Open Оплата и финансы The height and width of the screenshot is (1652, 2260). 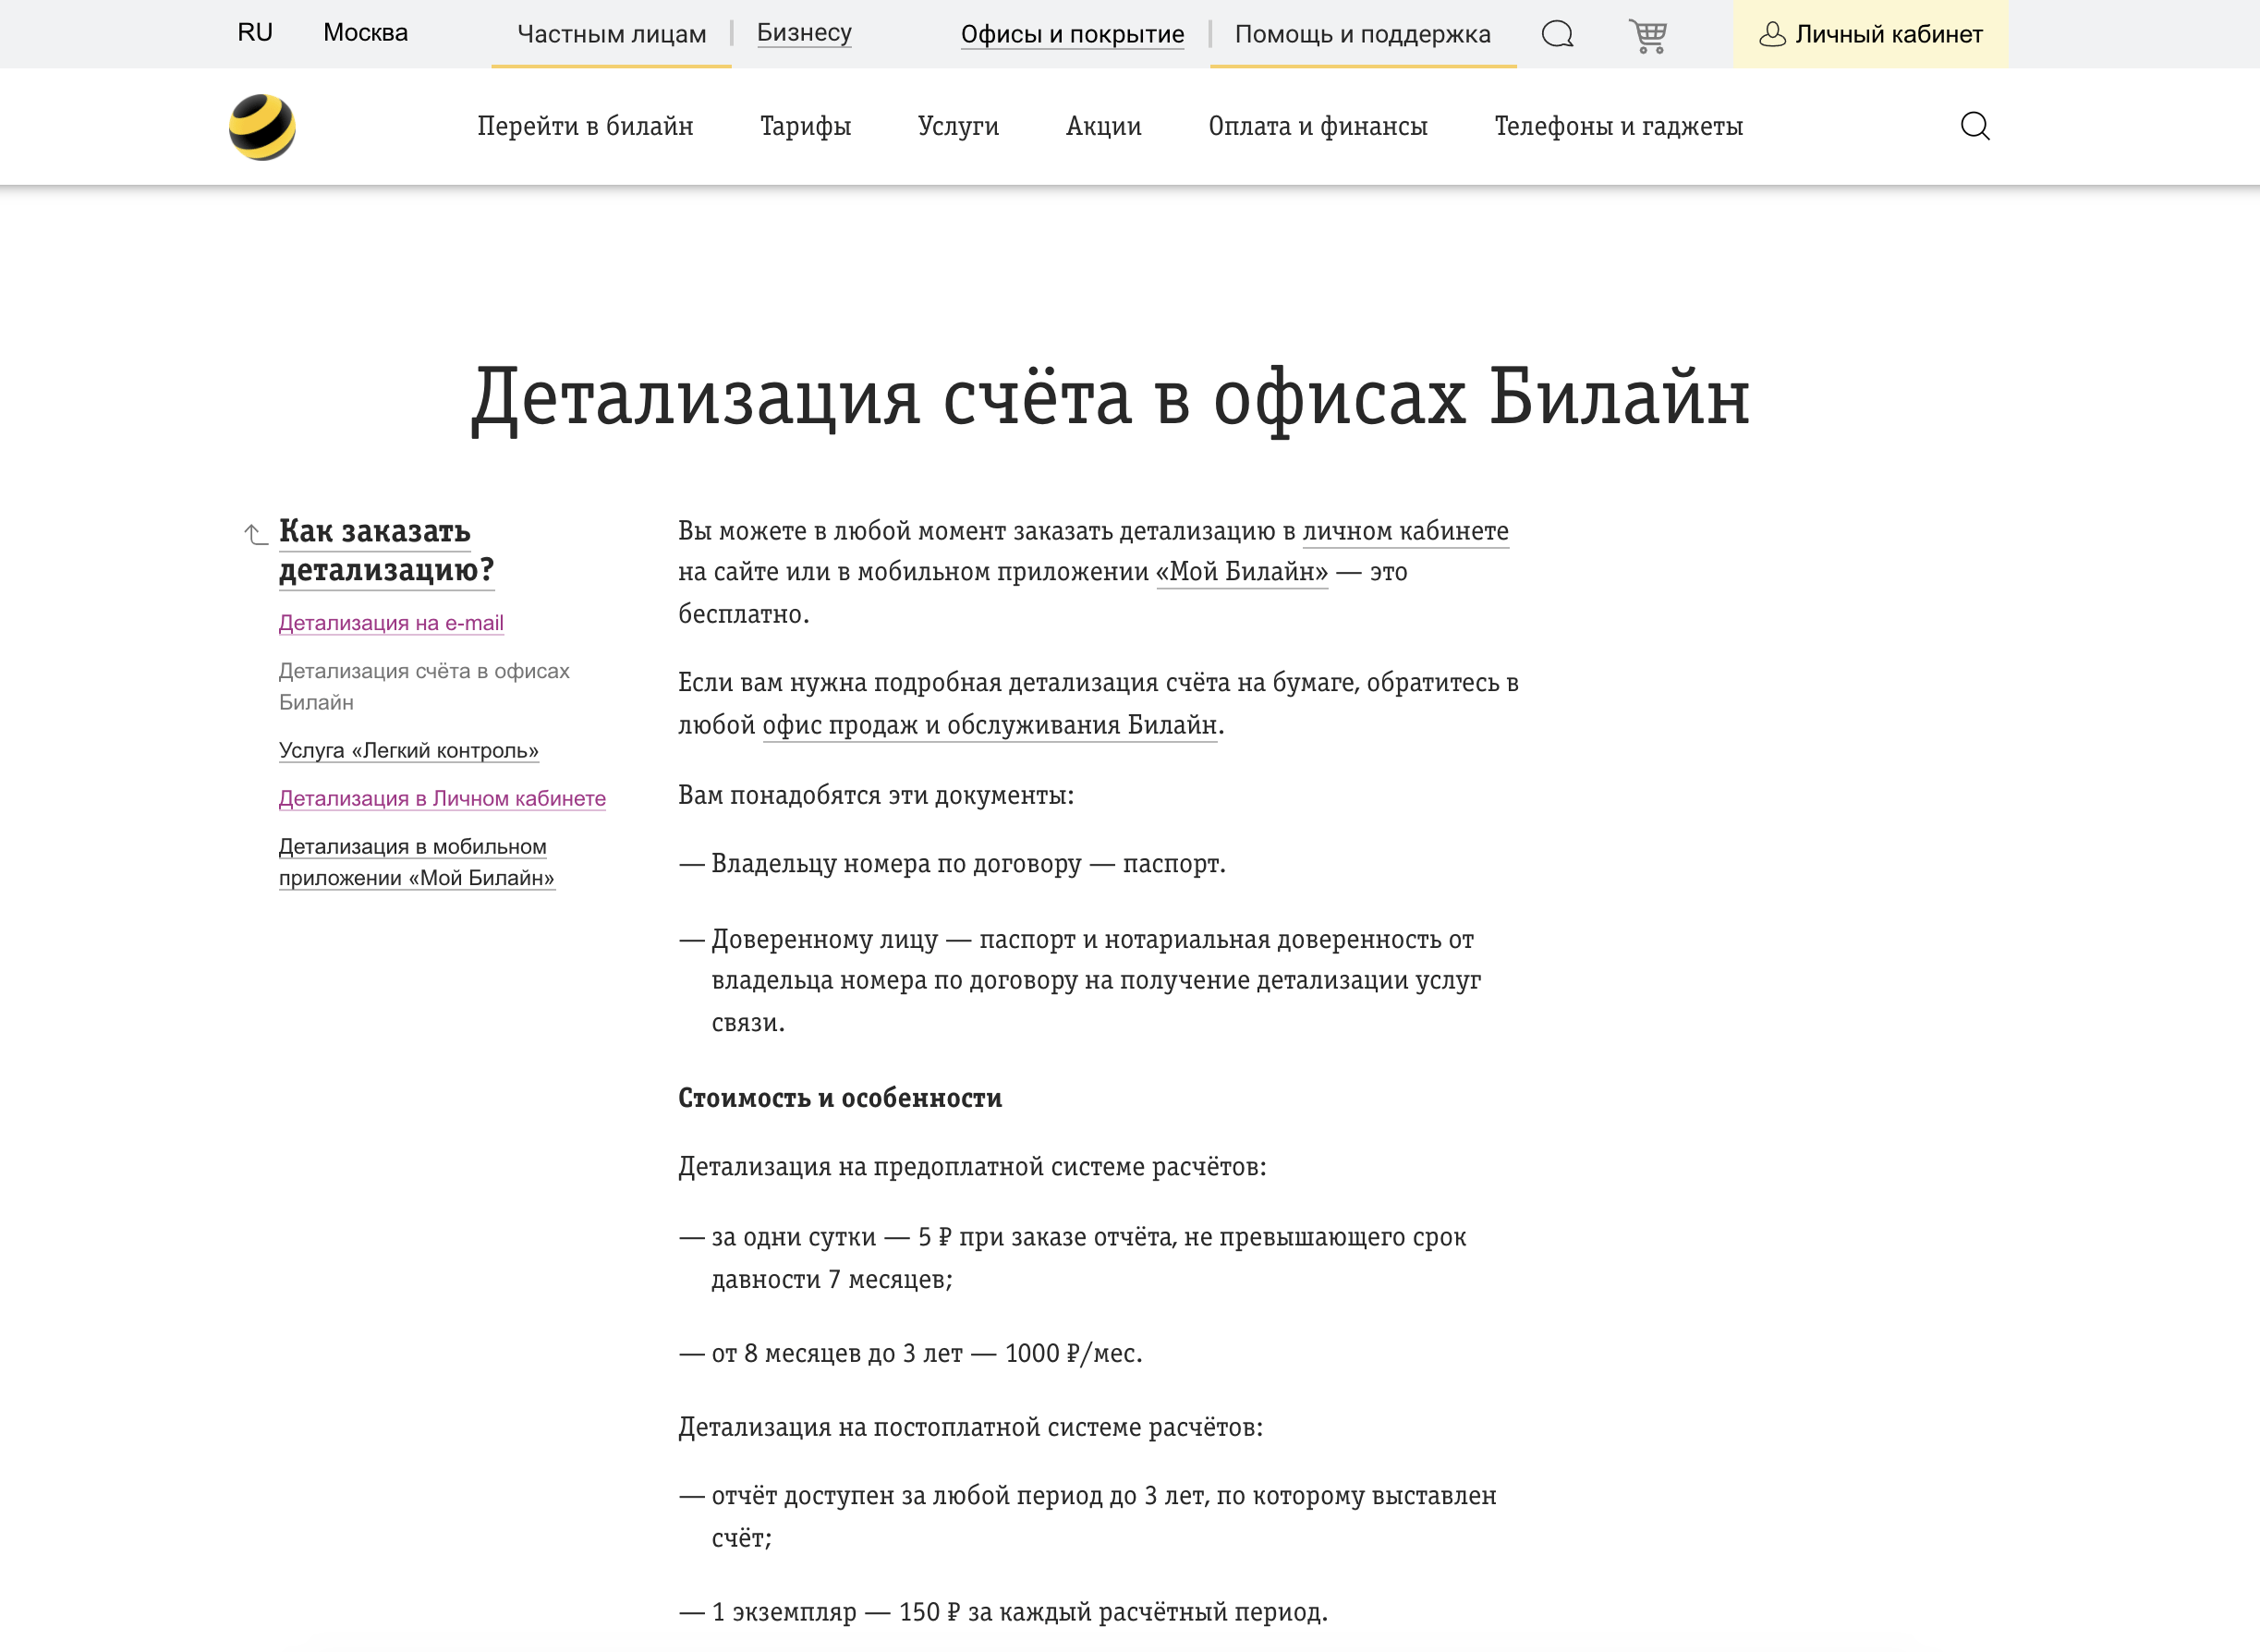click(x=1318, y=126)
